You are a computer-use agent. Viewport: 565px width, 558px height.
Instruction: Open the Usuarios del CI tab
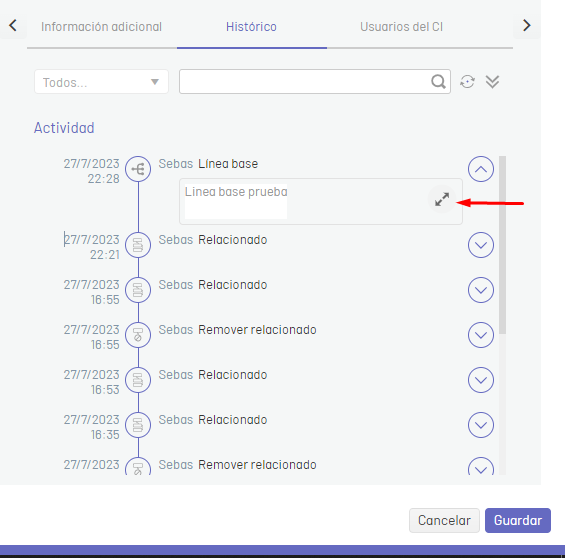(401, 27)
